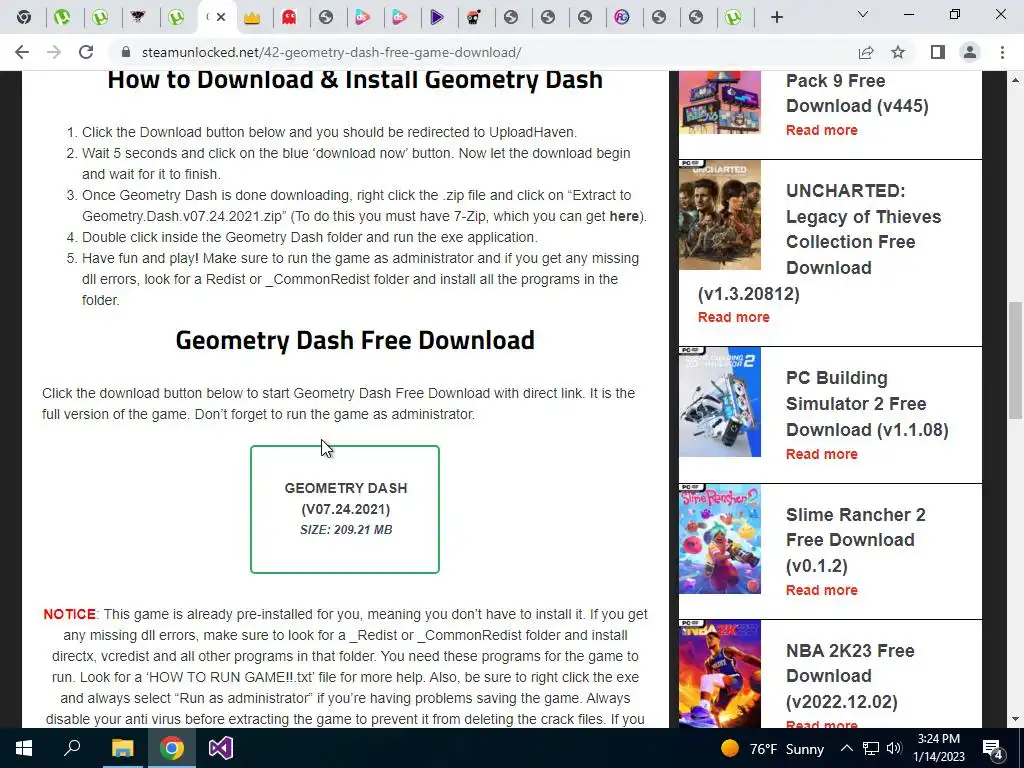The height and width of the screenshot is (768, 1024).
Task: Open Windows taskbar search
Action: click(72, 748)
